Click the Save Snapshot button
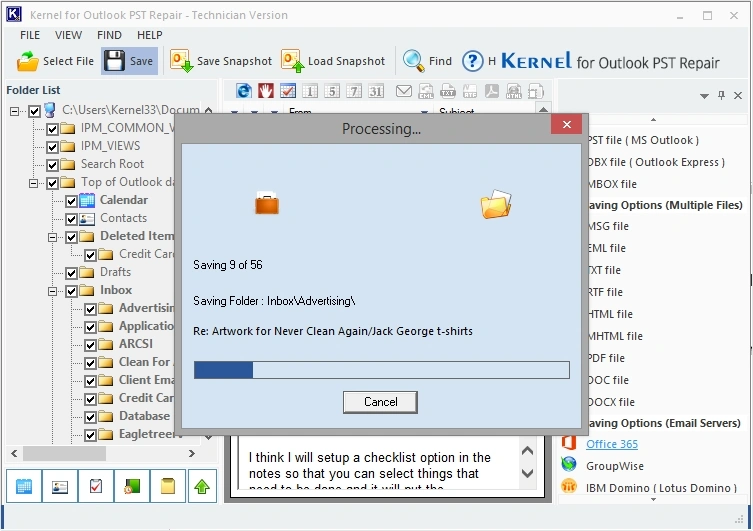 (221, 61)
